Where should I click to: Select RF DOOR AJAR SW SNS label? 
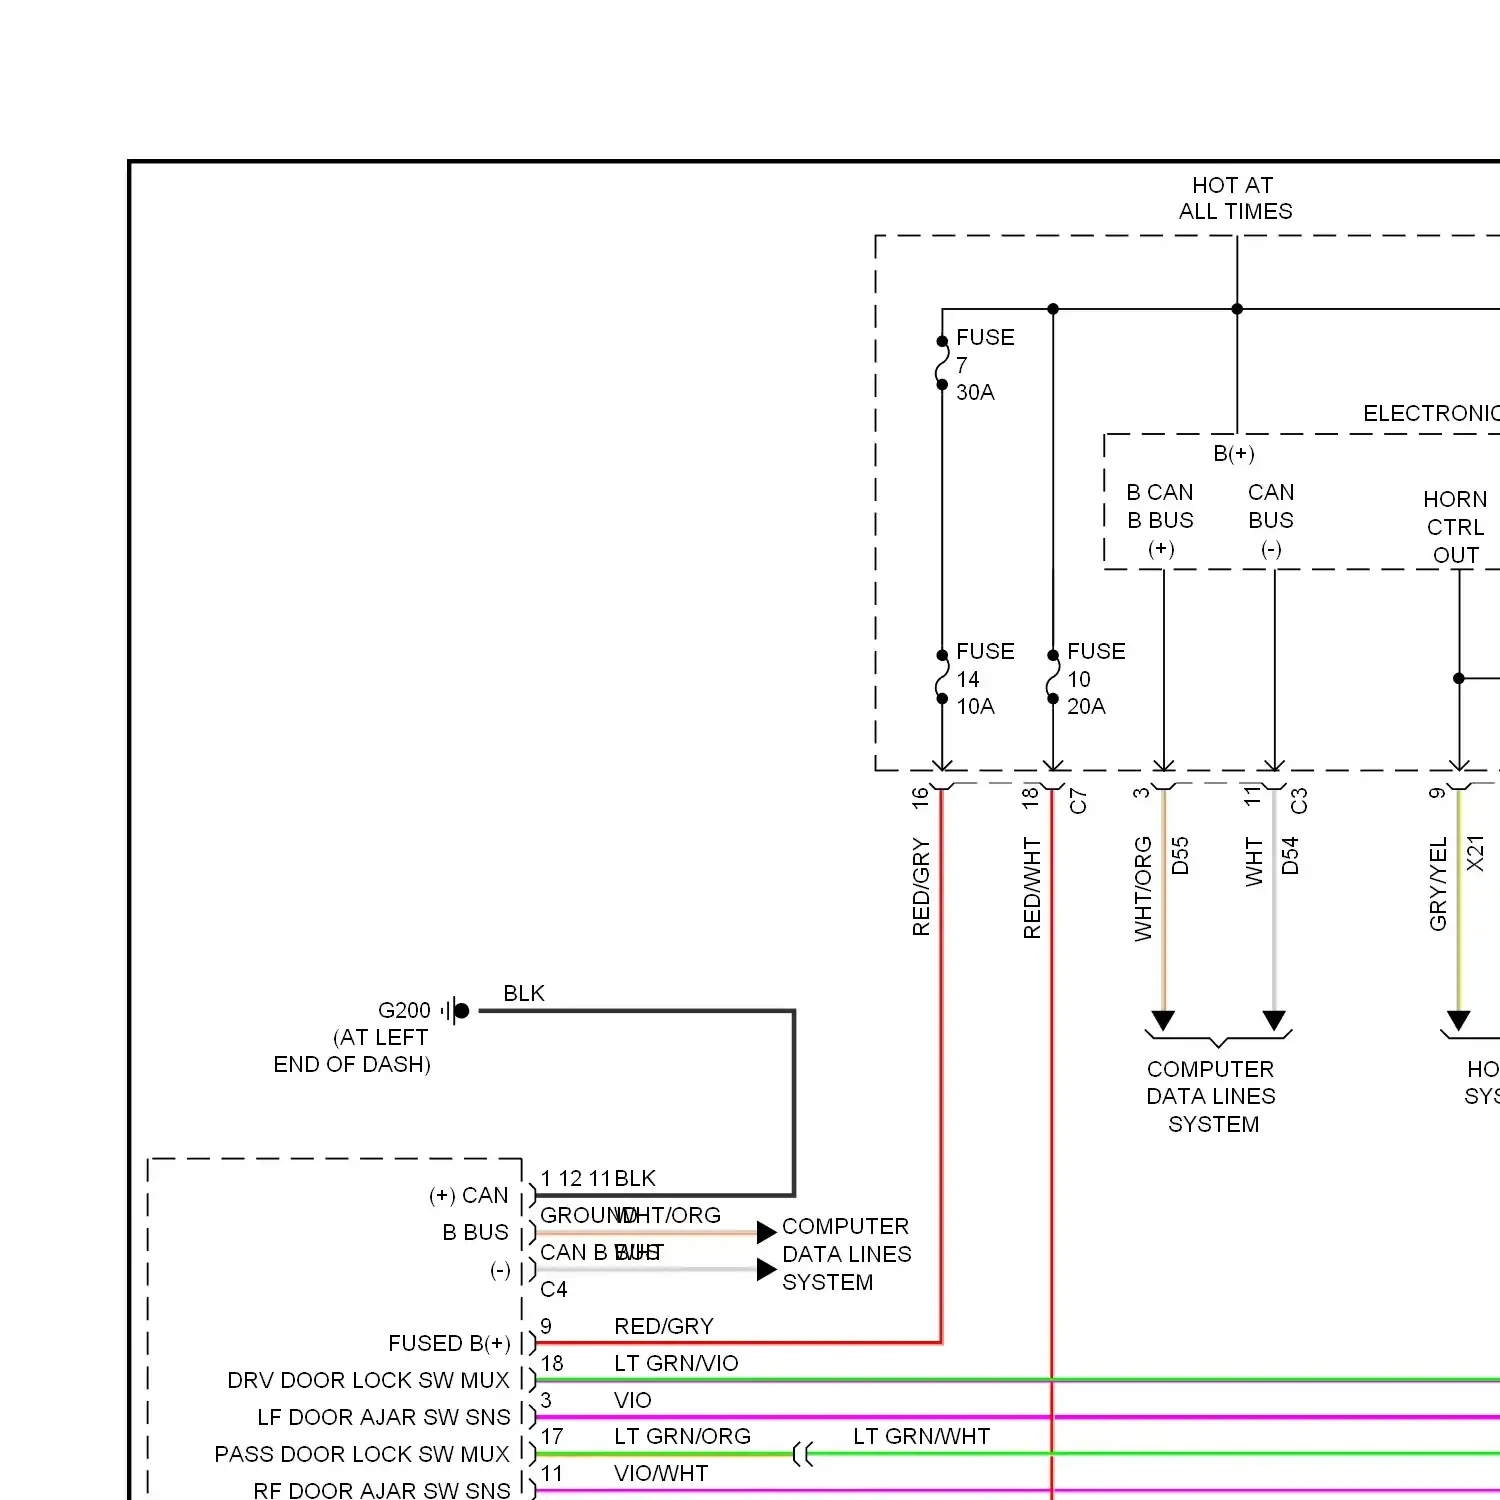[x=382, y=1490]
